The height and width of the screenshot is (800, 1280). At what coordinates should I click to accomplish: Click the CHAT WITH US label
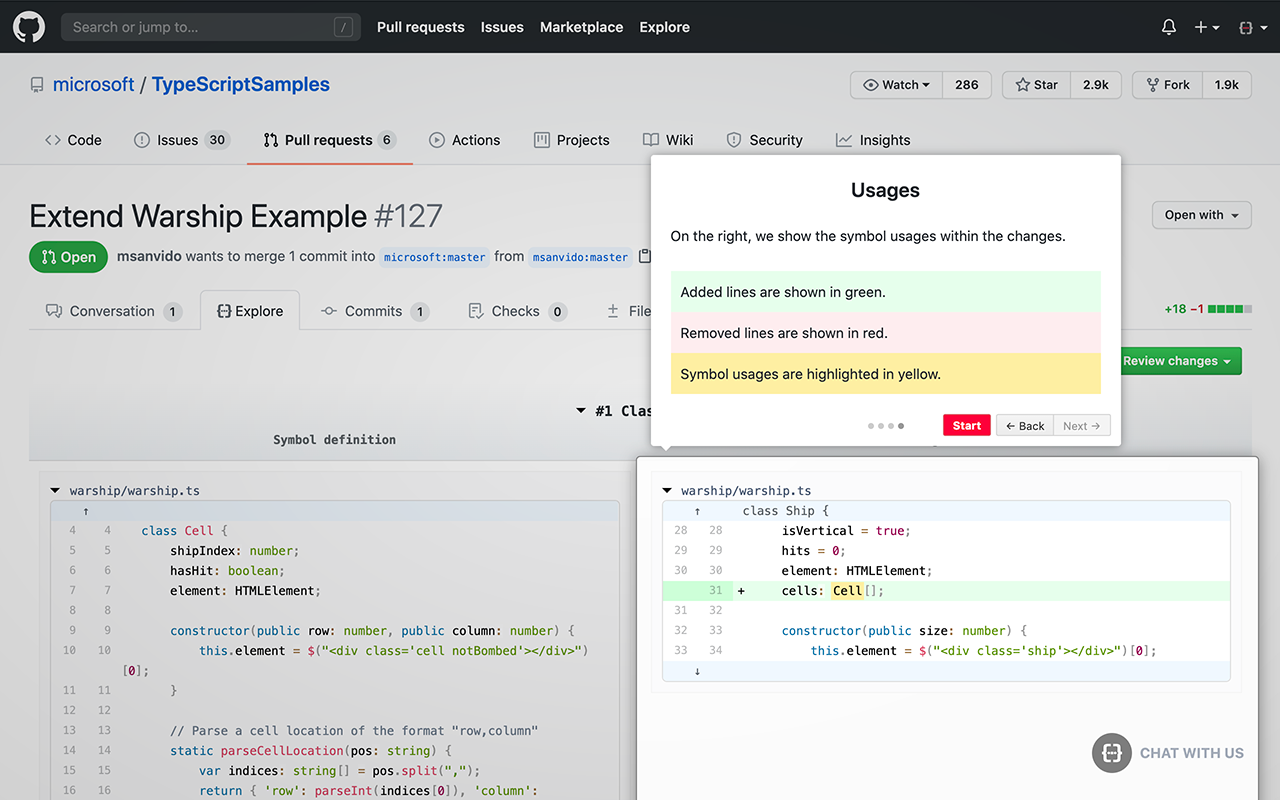coord(1191,753)
